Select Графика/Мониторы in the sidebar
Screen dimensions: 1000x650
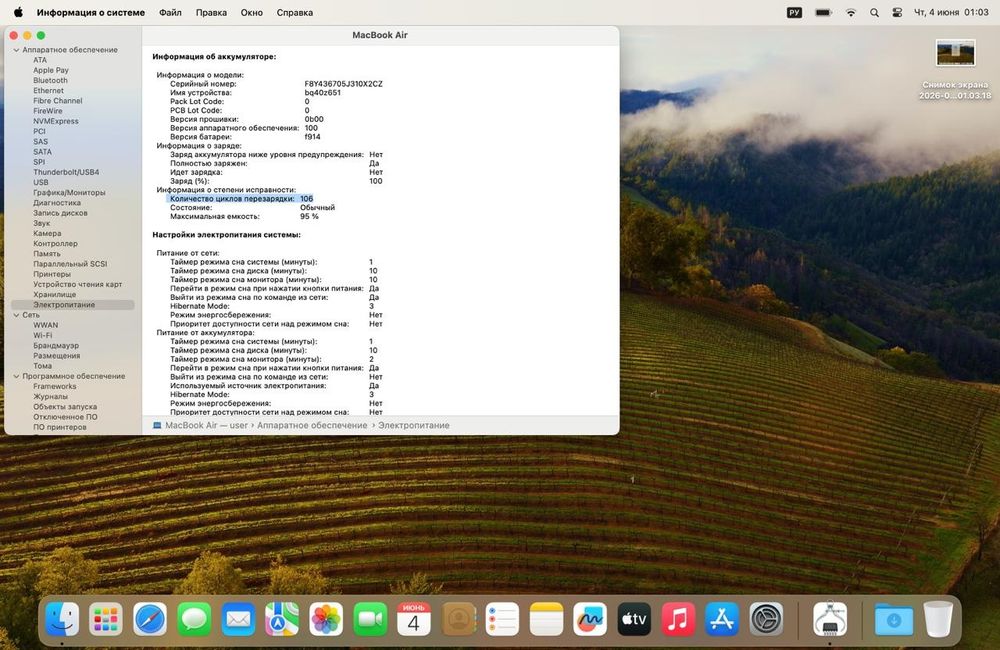click(x=70, y=193)
